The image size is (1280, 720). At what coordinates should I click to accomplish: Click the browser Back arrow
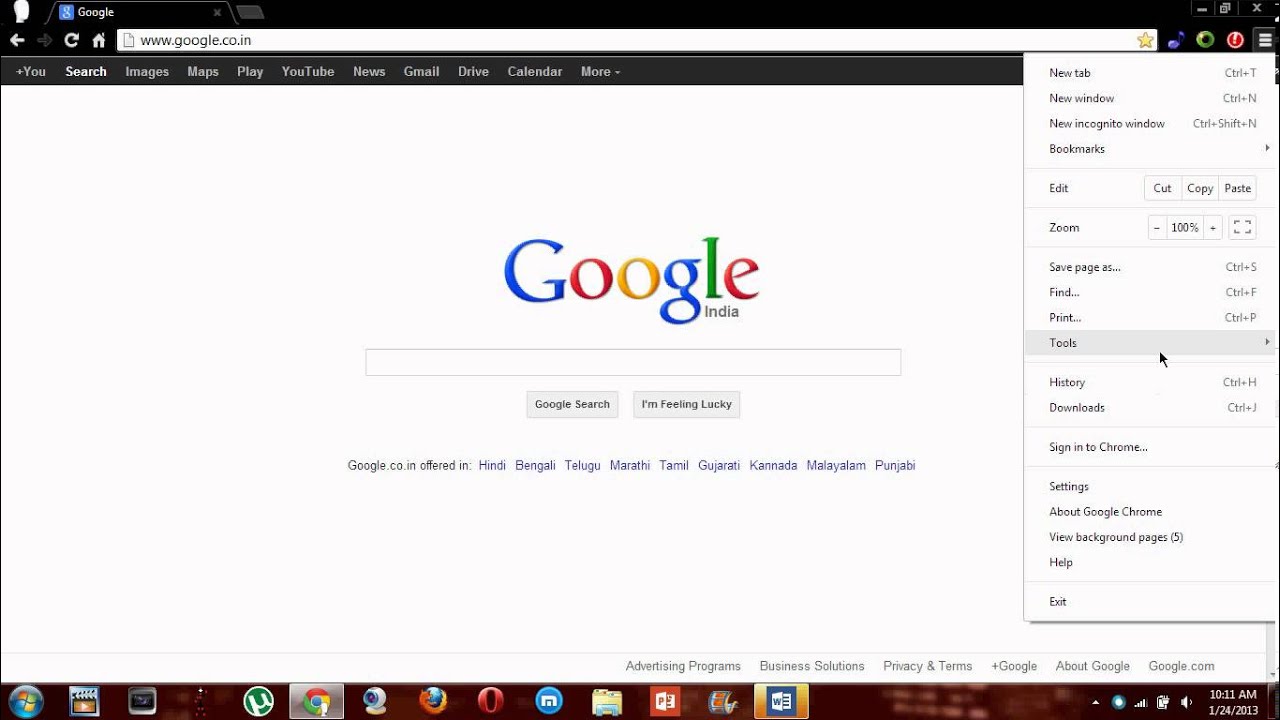tap(17, 40)
